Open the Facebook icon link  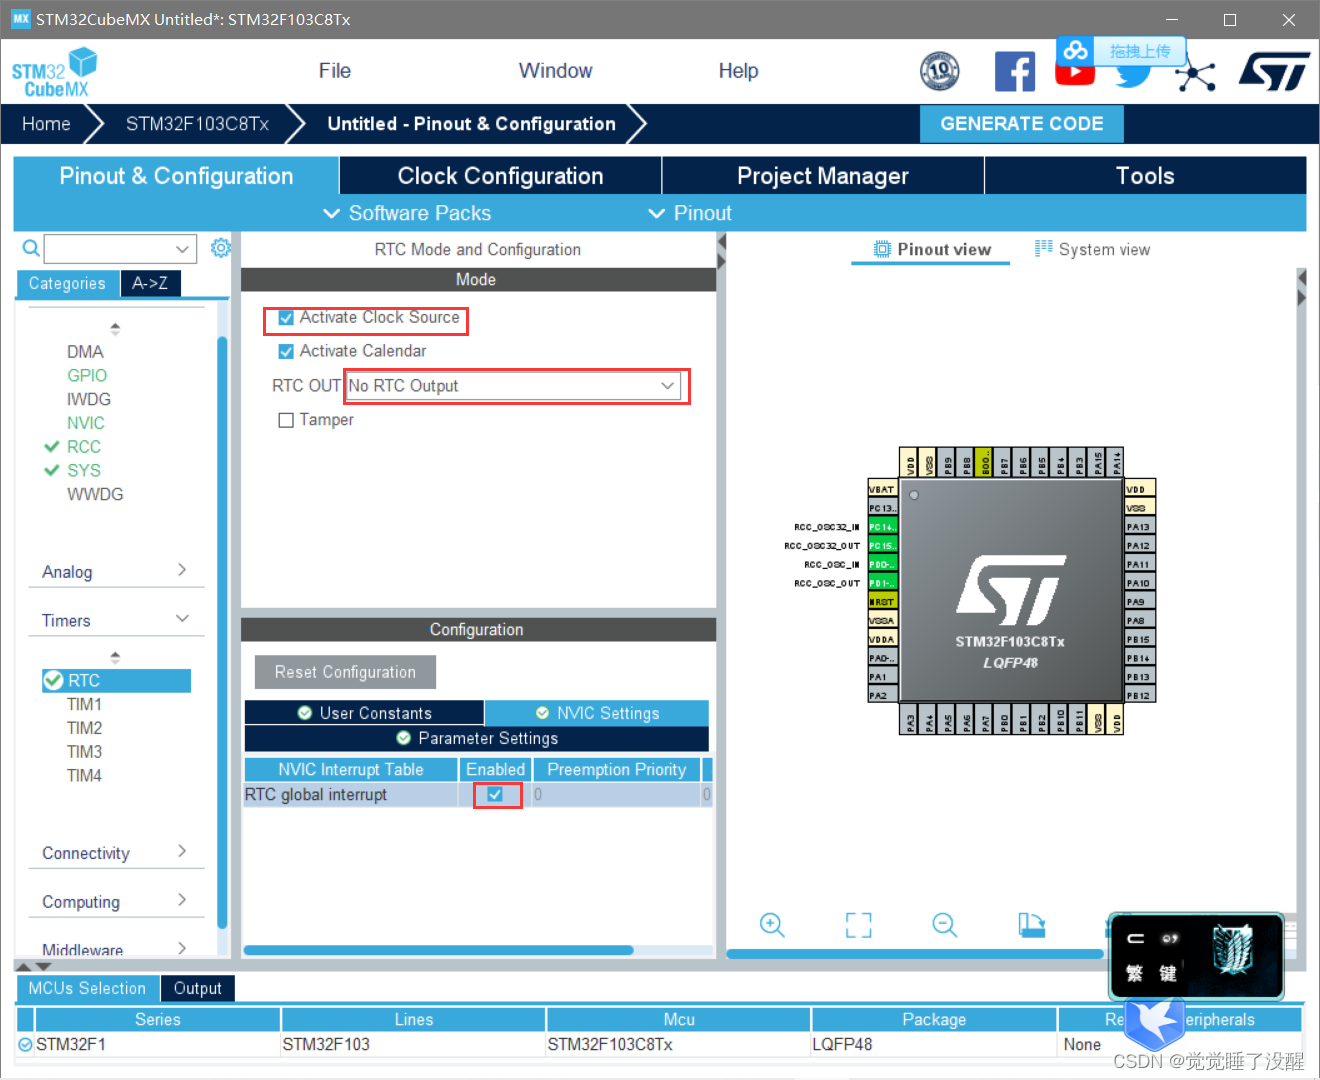pos(1014,72)
